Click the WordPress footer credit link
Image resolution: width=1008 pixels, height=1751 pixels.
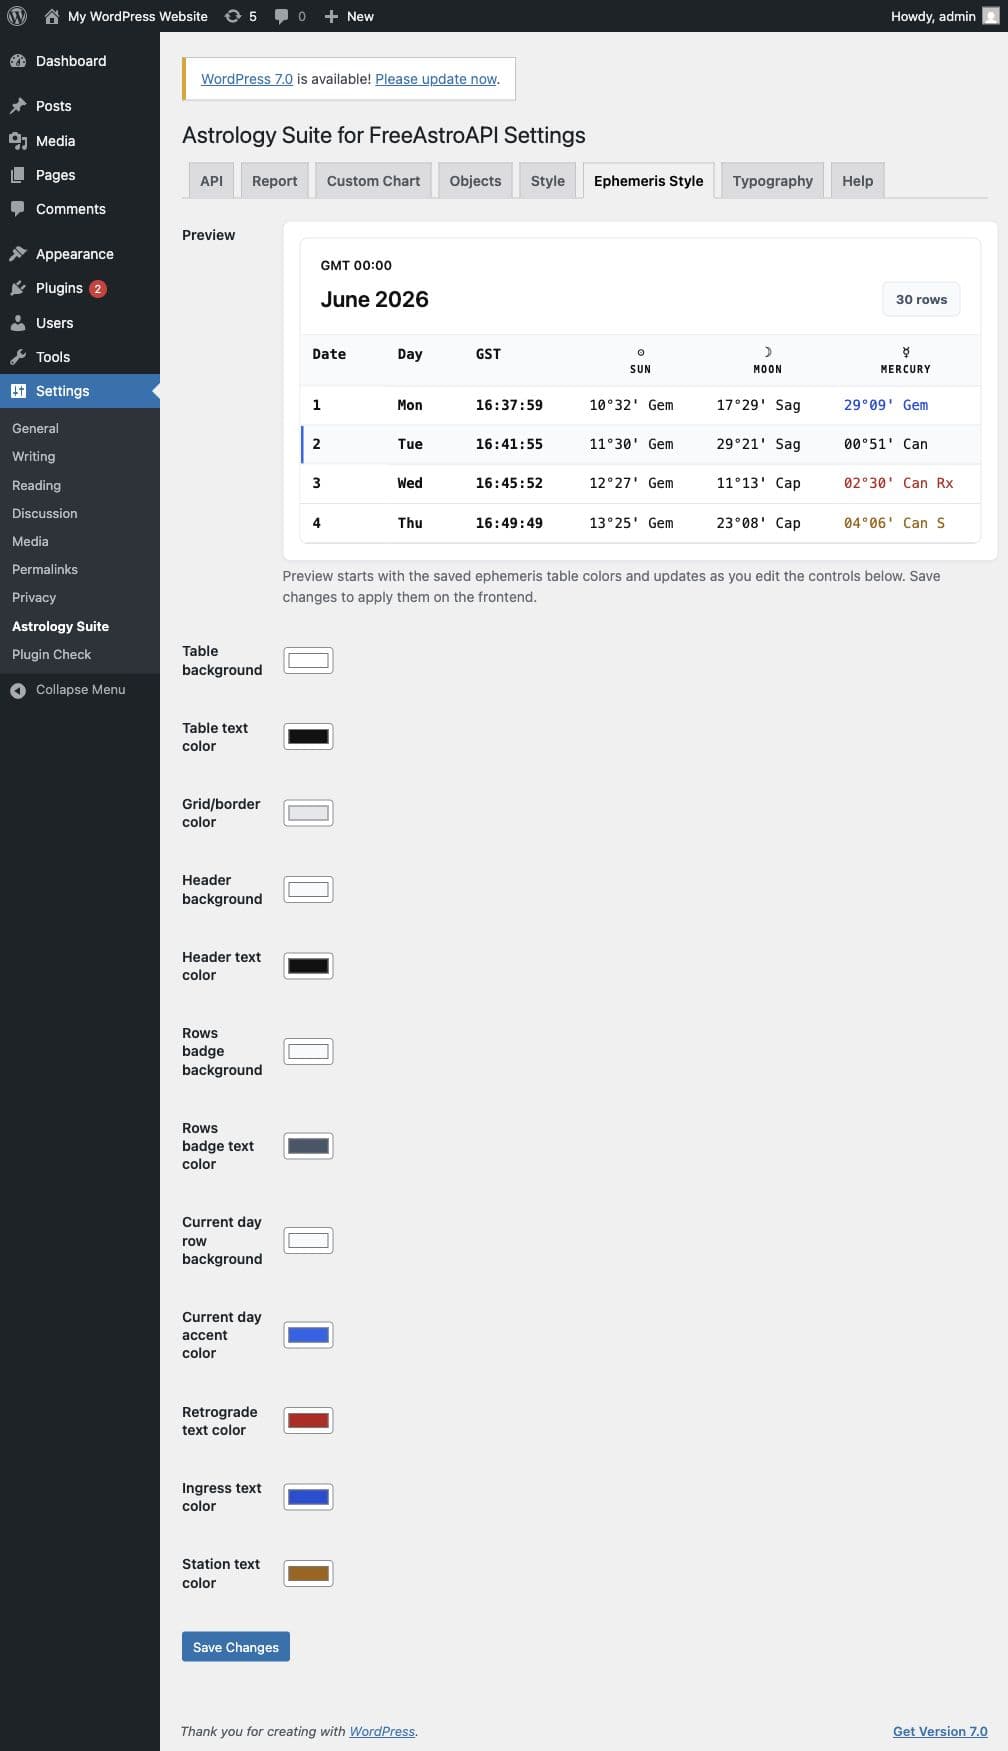[382, 1731]
